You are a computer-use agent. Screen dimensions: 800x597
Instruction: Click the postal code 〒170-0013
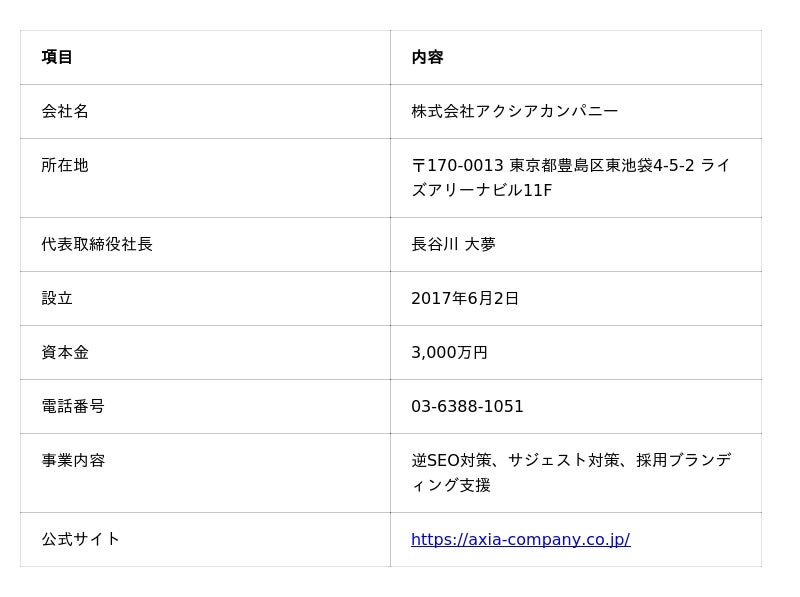tap(457, 165)
